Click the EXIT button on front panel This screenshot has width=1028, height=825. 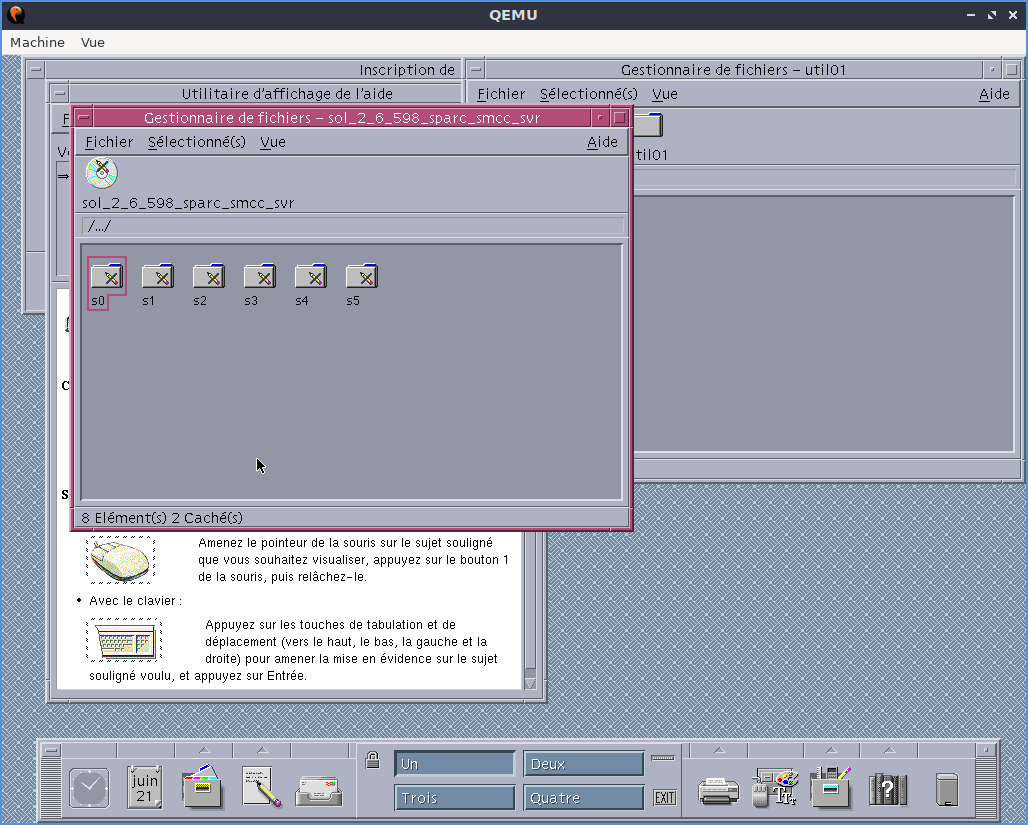665,798
